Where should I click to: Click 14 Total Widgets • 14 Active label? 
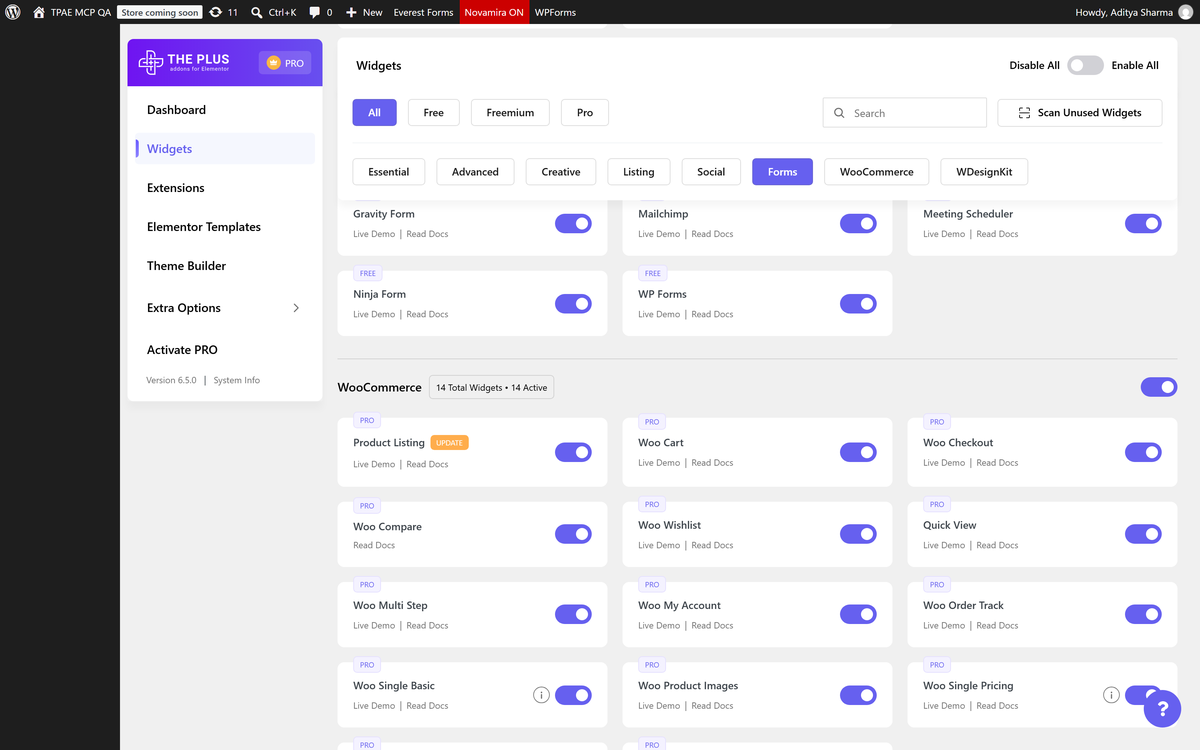point(492,388)
